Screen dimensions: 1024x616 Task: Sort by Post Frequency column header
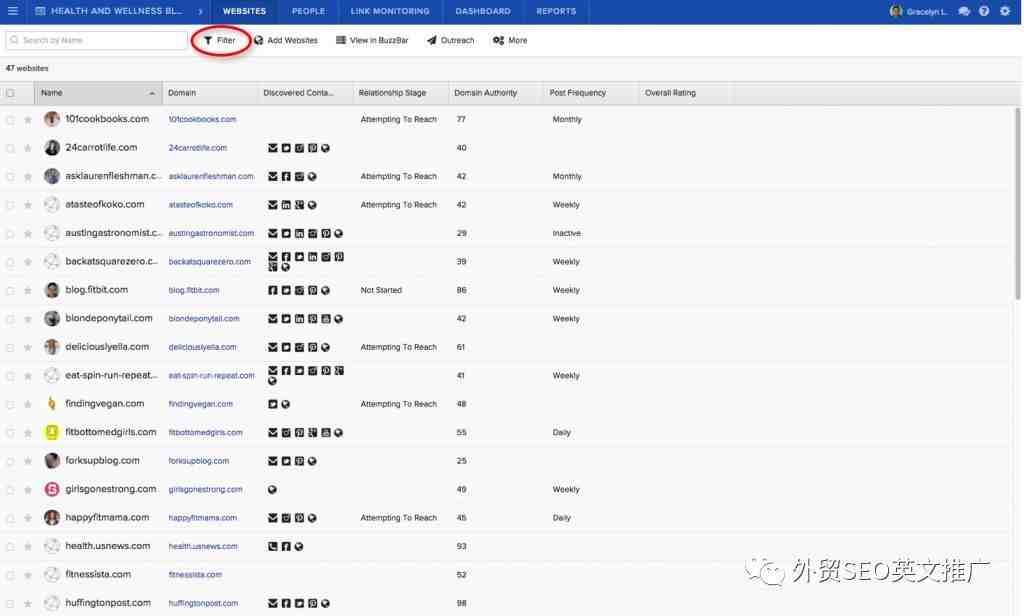point(577,93)
